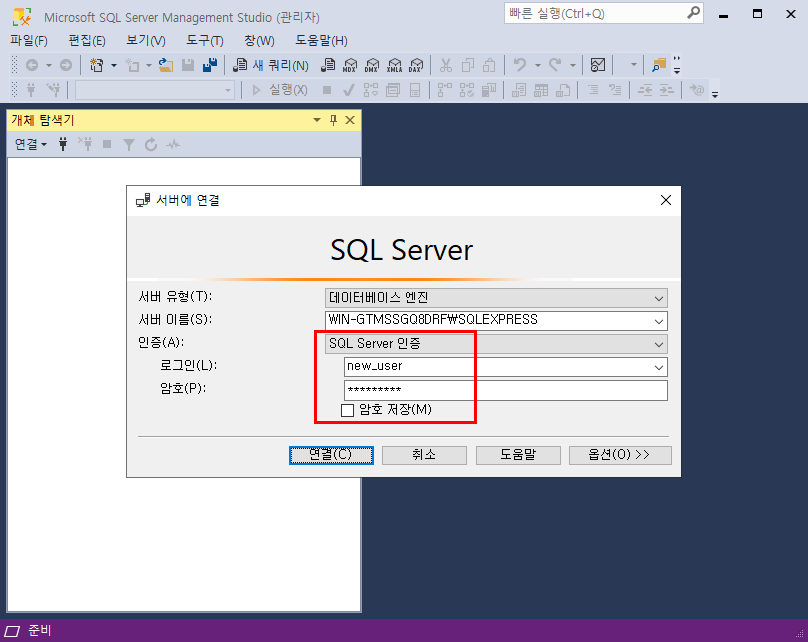Viewport: 808px width, 642px height.
Task: Click the 새 쿼리(N) new query button
Action: [x=271, y=65]
